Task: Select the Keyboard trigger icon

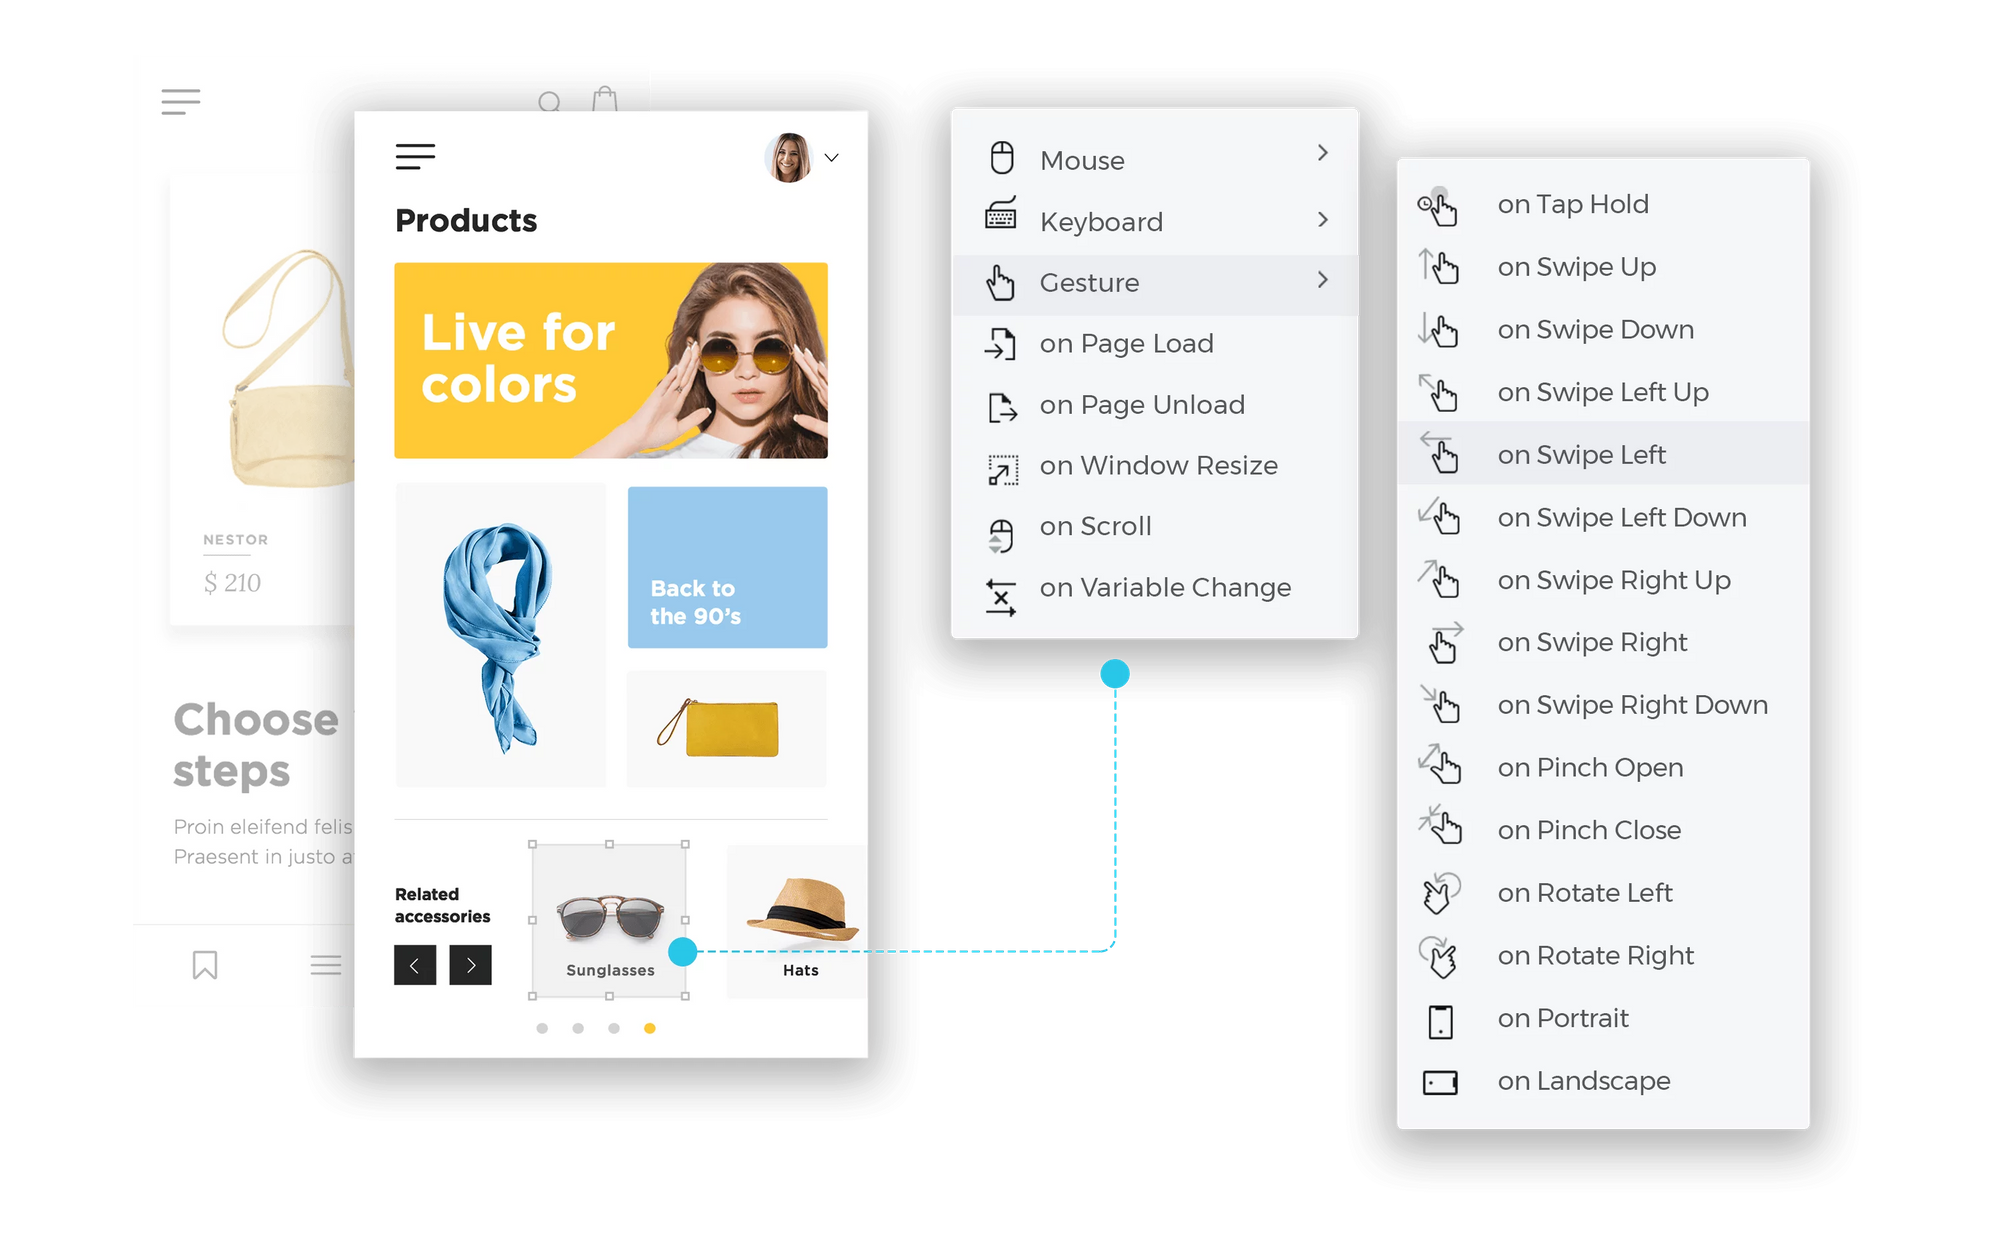Action: tap(1000, 219)
